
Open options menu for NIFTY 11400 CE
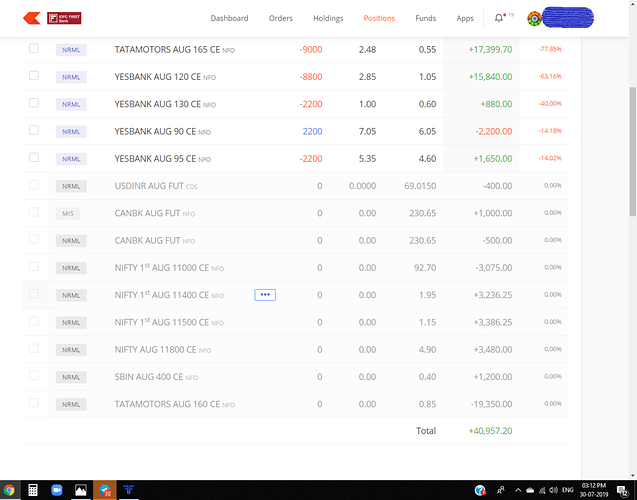pos(265,295)
